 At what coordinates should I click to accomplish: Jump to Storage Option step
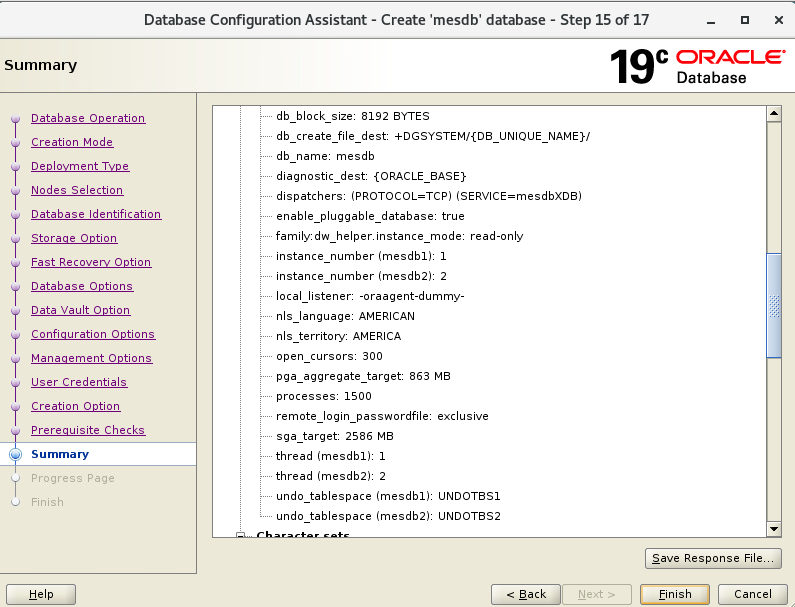point(74,238)
